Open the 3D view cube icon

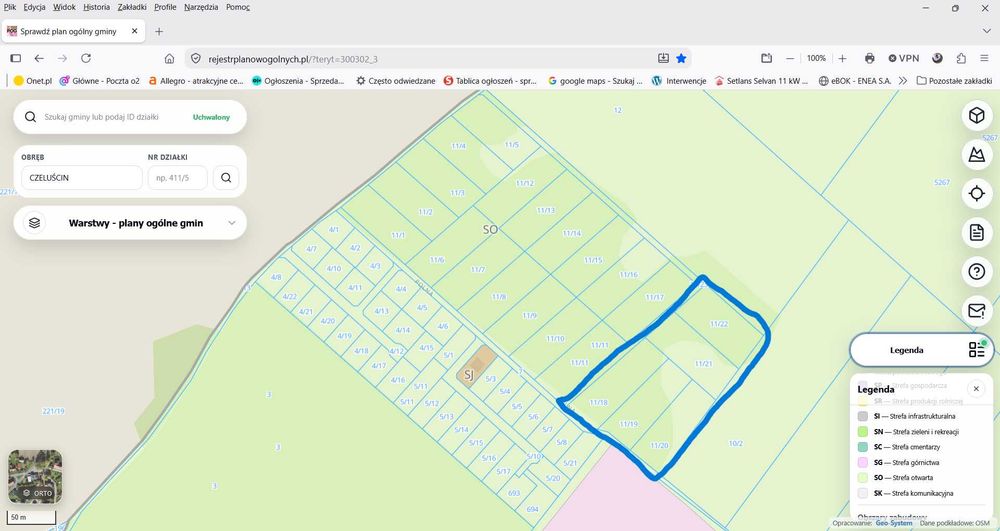(976, 115)
